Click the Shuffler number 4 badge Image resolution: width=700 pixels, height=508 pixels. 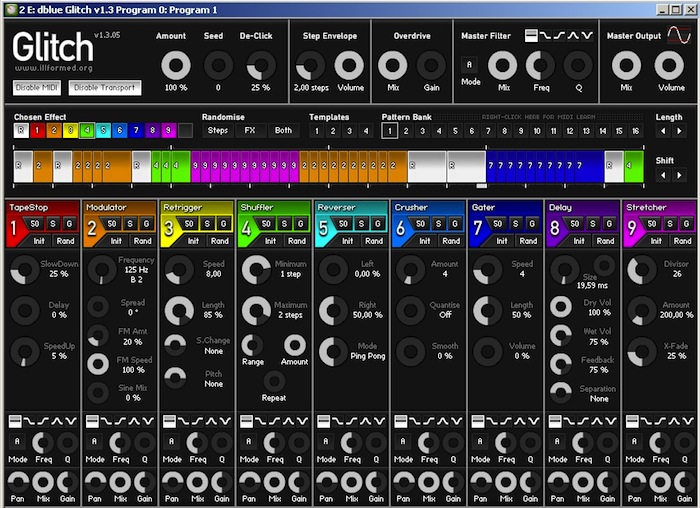point(246,229)
